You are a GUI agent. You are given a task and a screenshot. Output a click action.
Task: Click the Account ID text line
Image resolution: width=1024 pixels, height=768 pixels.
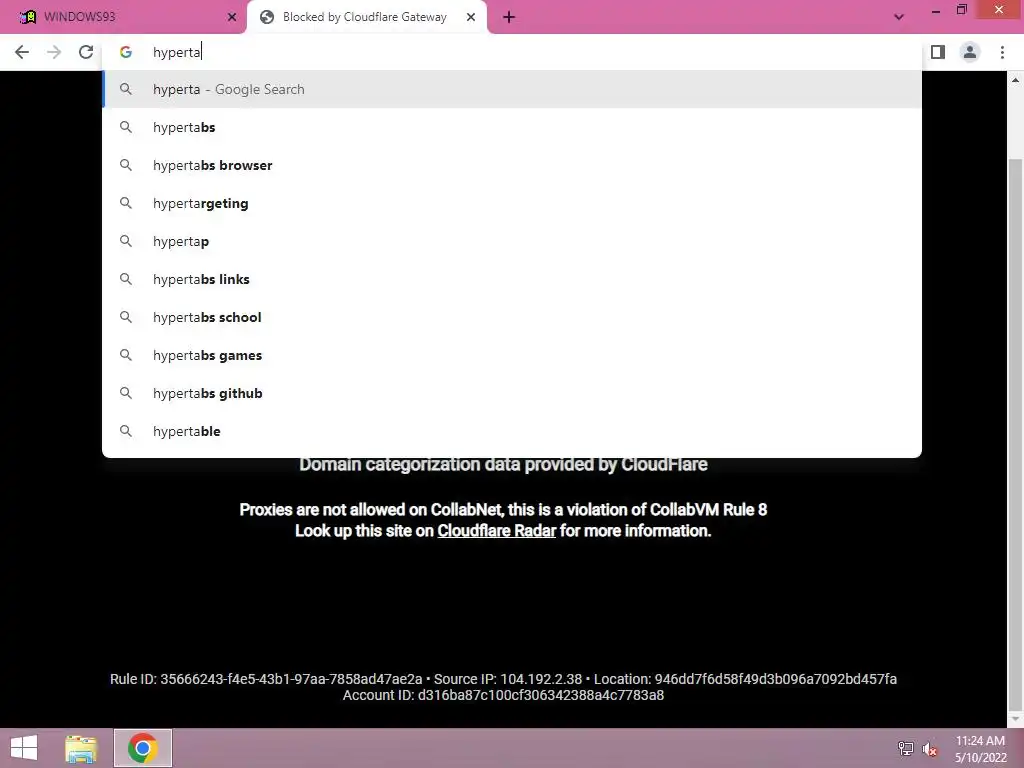pyautogui.click(x=503, y=696)
